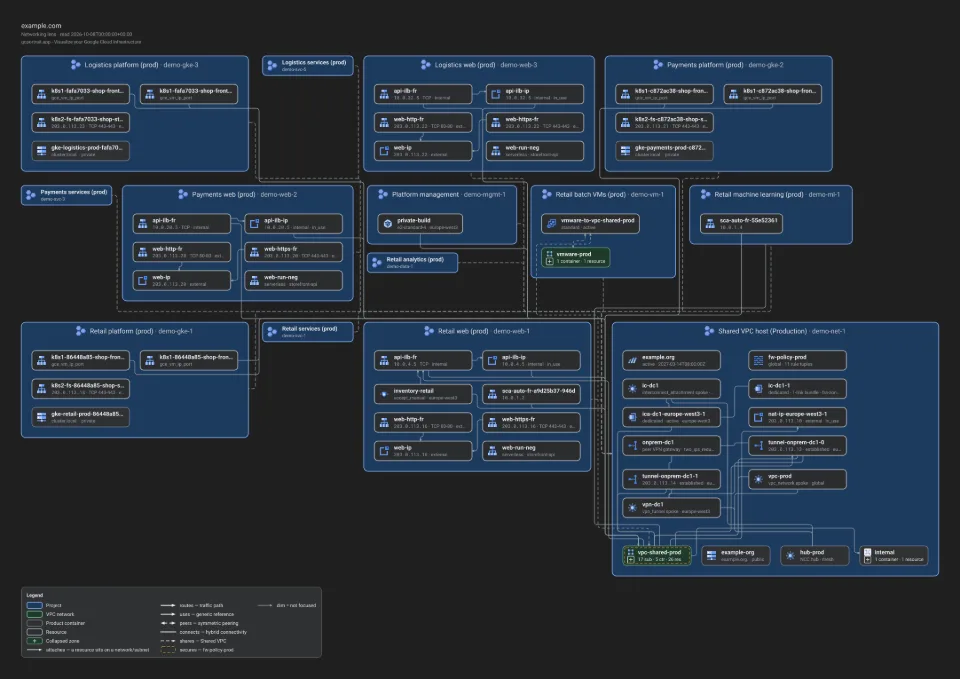Click the Retail services (prod) project icon

coord(272,331)
